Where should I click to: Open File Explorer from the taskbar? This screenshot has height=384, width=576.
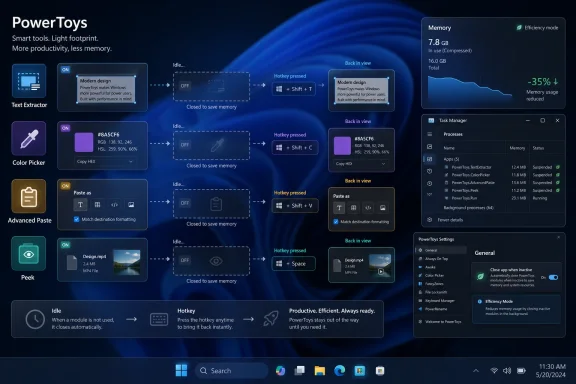(320, 371)
